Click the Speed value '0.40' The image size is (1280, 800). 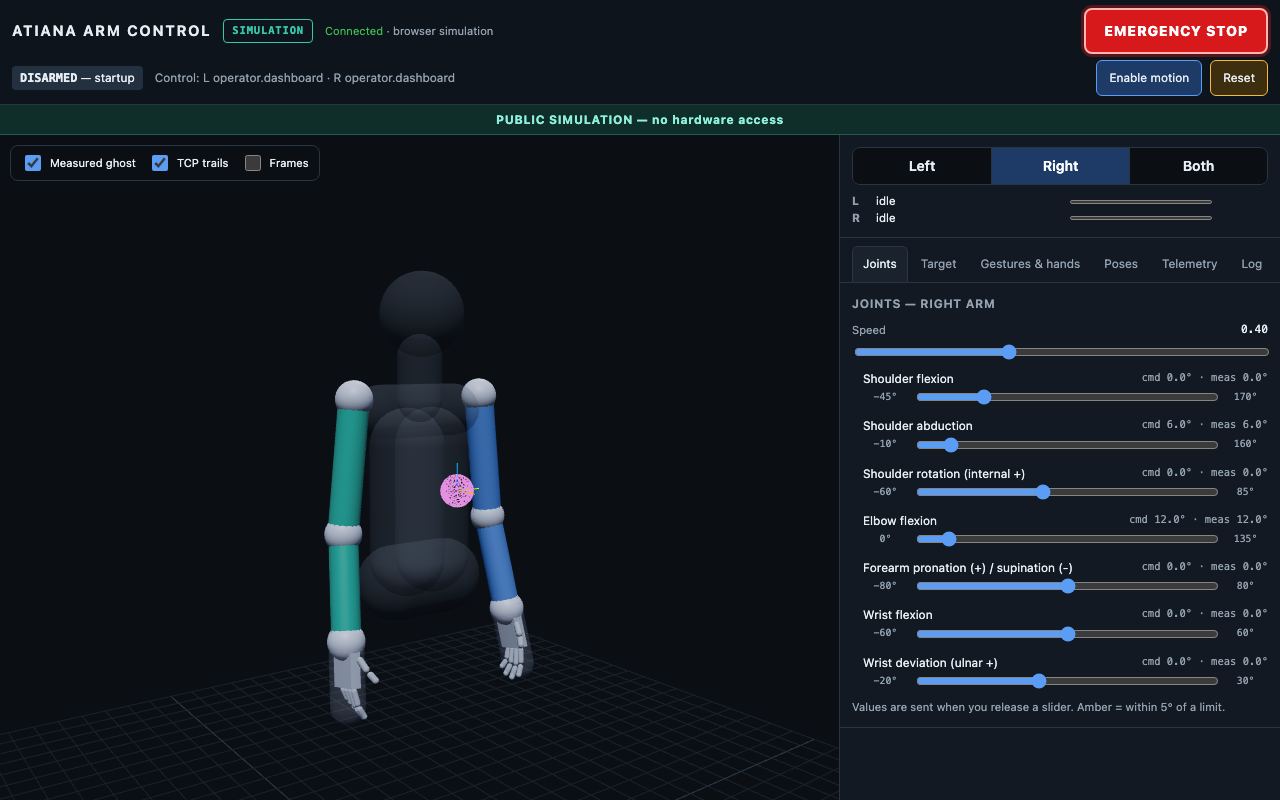(1254, 329)
